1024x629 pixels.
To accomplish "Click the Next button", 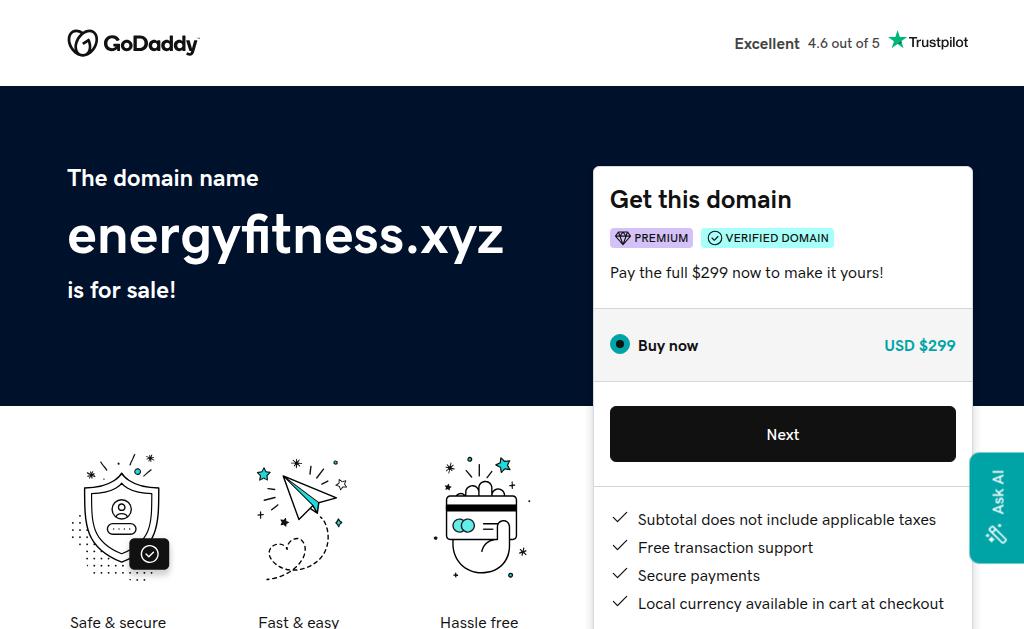I will coord(782,434).
